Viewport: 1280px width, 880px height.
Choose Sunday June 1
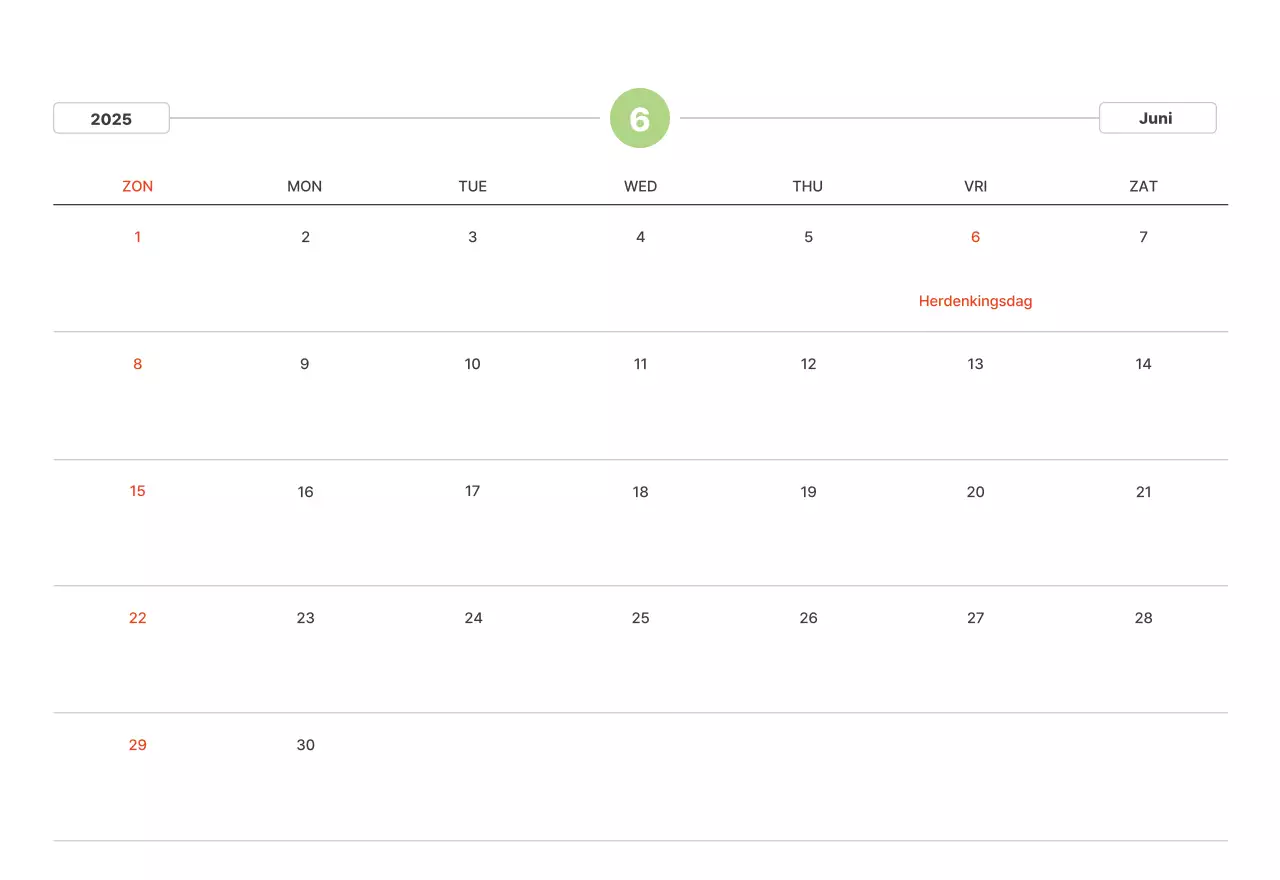(x=138, y=237)
